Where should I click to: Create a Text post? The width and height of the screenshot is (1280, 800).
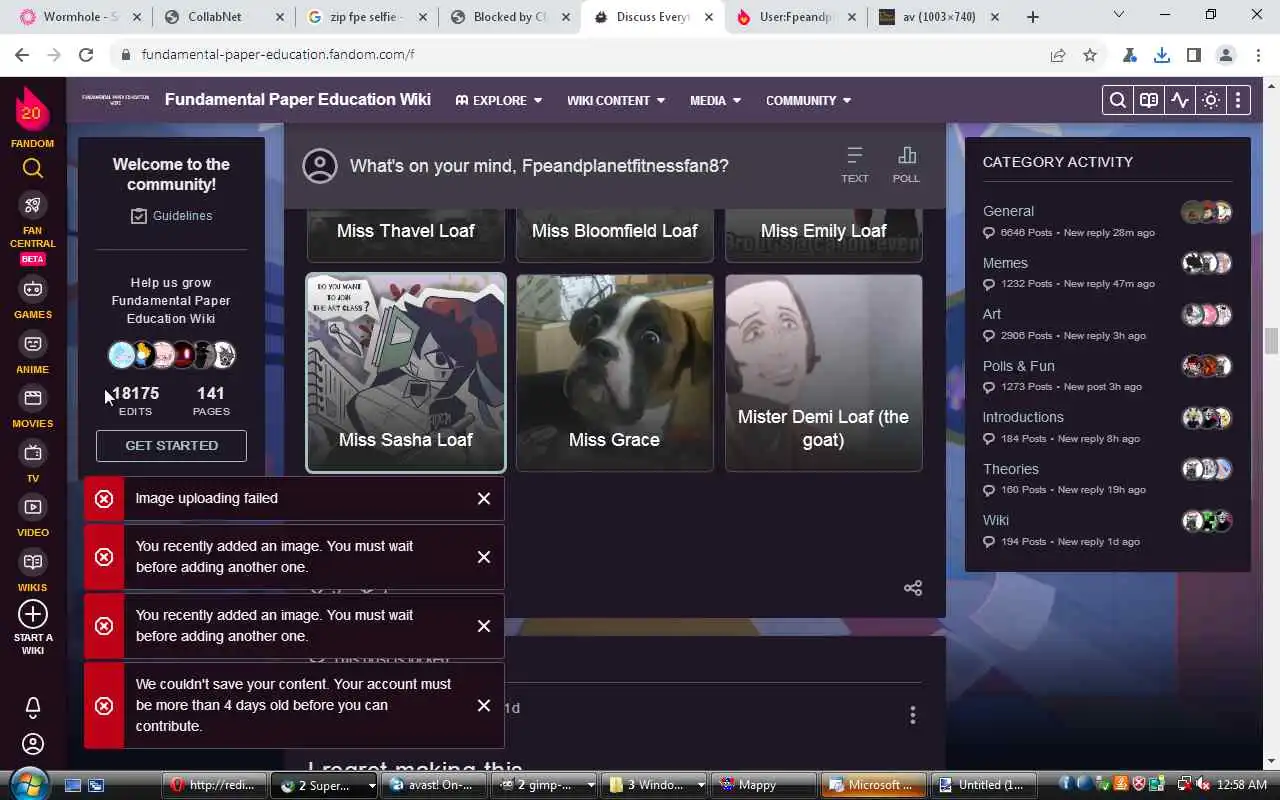point(855,165)
